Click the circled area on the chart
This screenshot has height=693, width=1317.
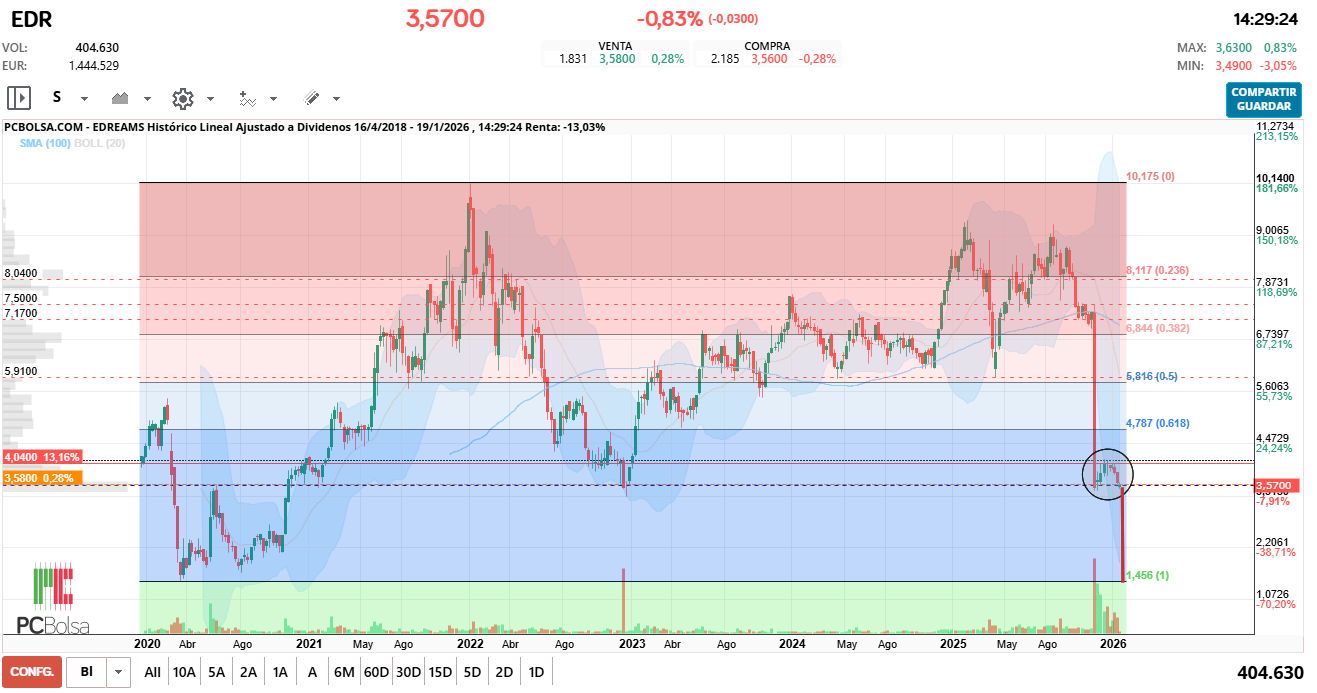(x=1108, y=475)
